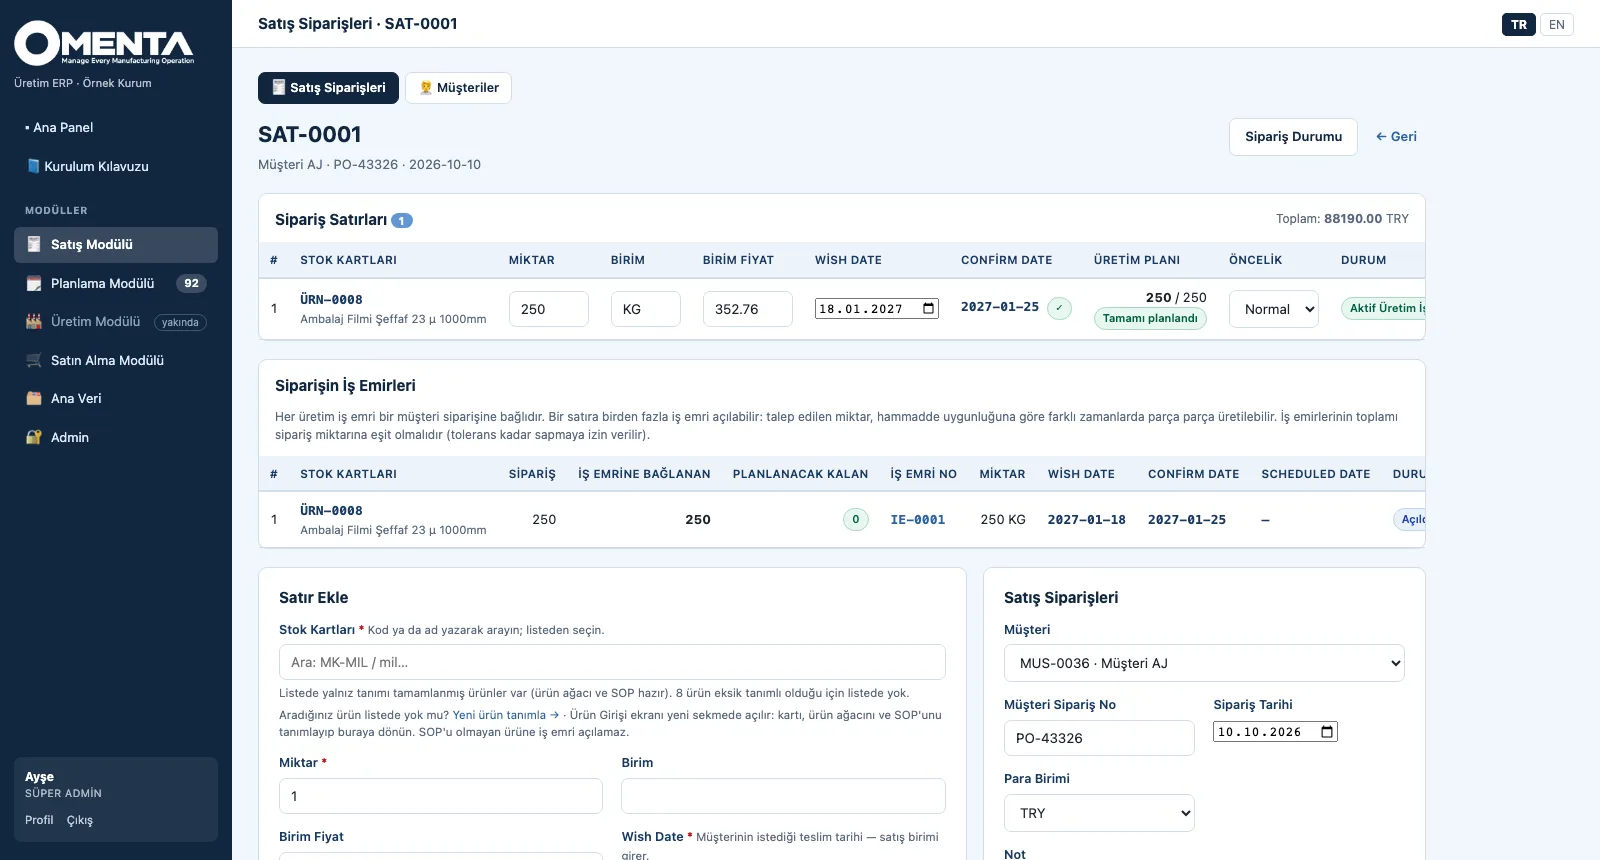Click the Admin lock icon
The width and height of the screenshot is (1600, 860).
[x=34, y=437]
